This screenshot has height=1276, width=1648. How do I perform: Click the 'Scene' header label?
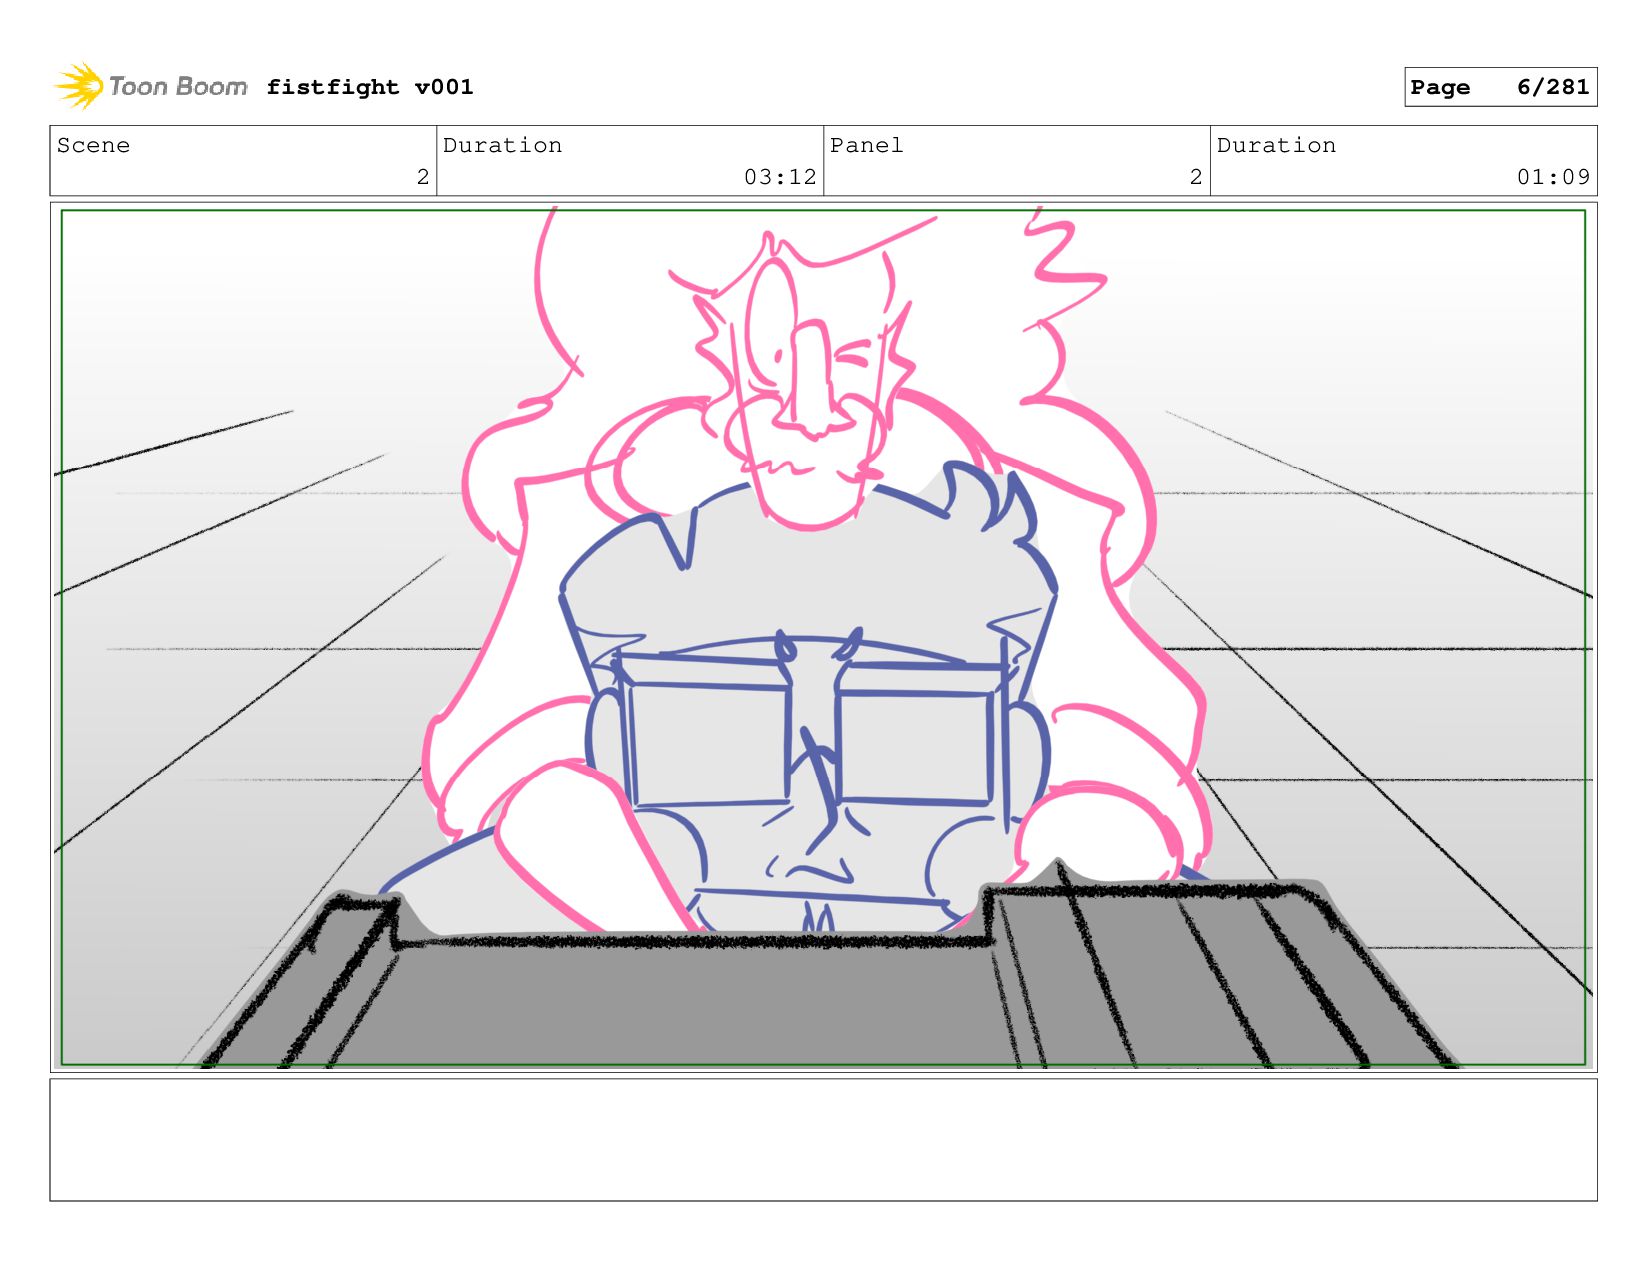(93, 145)
